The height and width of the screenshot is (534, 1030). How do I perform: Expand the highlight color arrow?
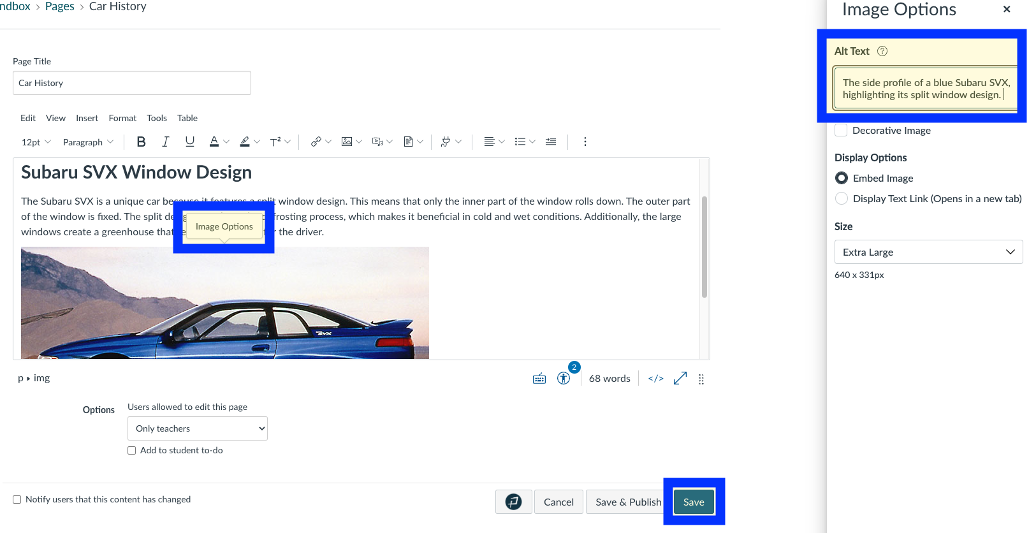pos(257,142)
